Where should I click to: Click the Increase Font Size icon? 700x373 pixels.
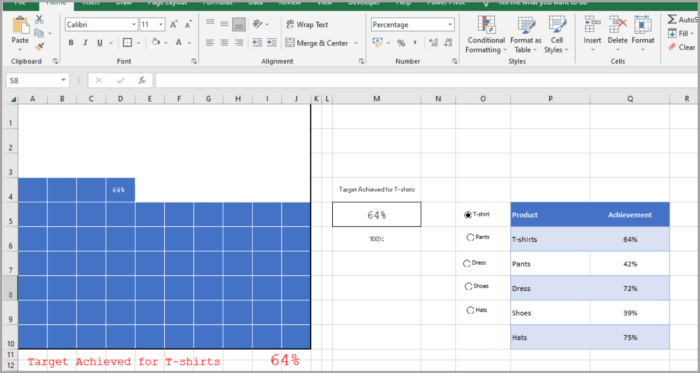[174, 25]
